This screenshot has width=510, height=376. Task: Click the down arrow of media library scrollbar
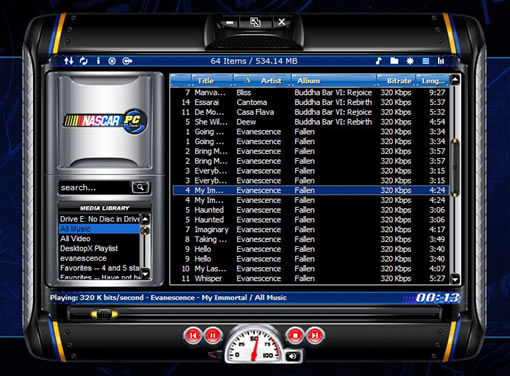(x=145, y=273)
